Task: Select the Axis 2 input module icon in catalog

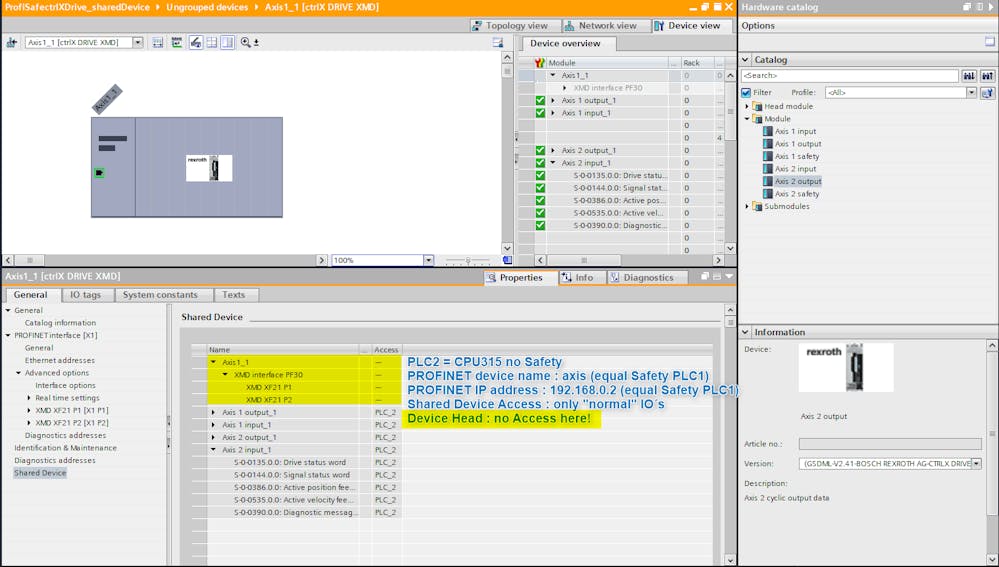Action: (x=768, y=169)
